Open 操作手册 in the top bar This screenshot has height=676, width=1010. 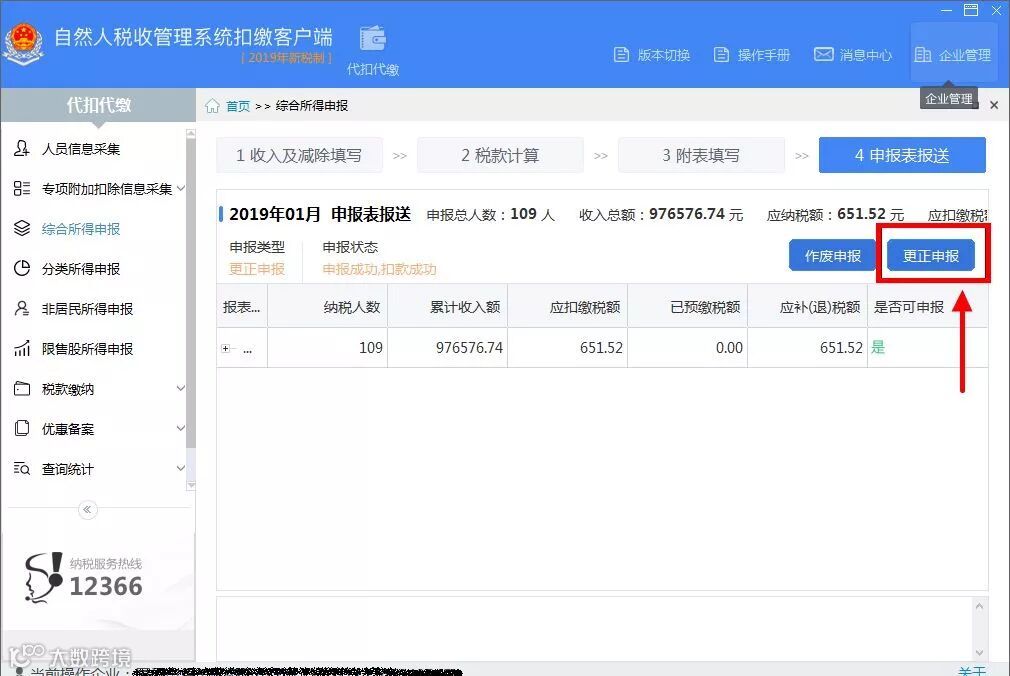point(752,55)
